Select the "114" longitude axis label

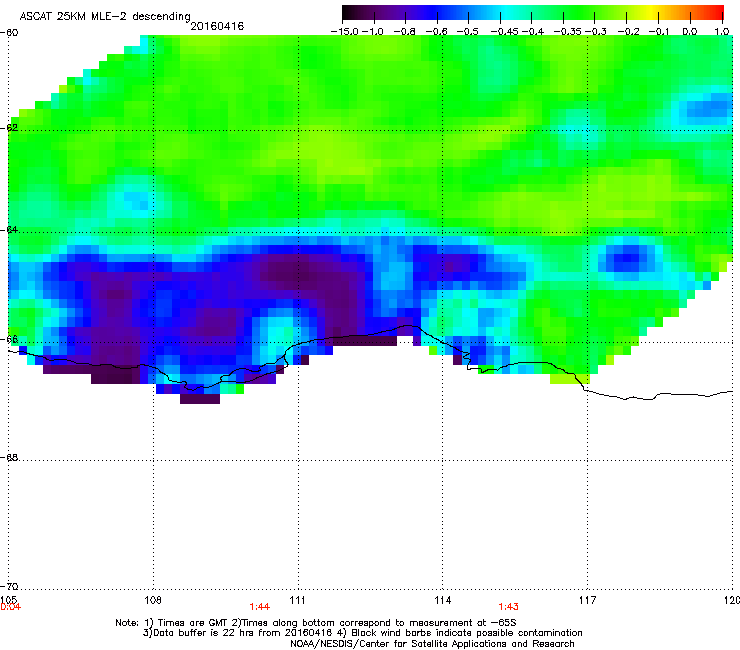(443, 600)
